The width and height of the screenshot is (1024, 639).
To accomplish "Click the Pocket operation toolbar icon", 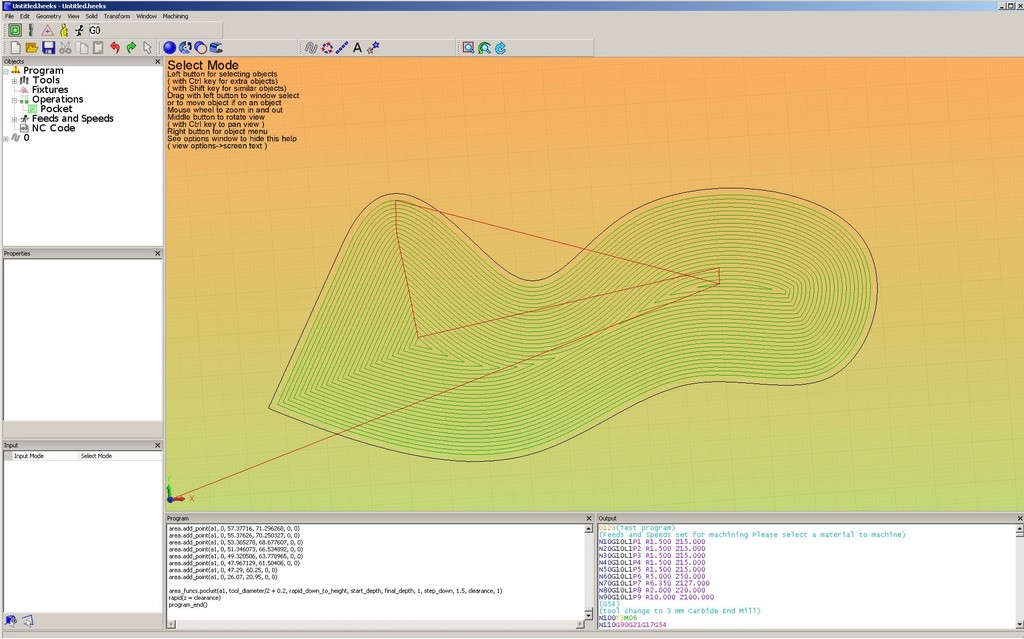I will click(x=14, y=30).
